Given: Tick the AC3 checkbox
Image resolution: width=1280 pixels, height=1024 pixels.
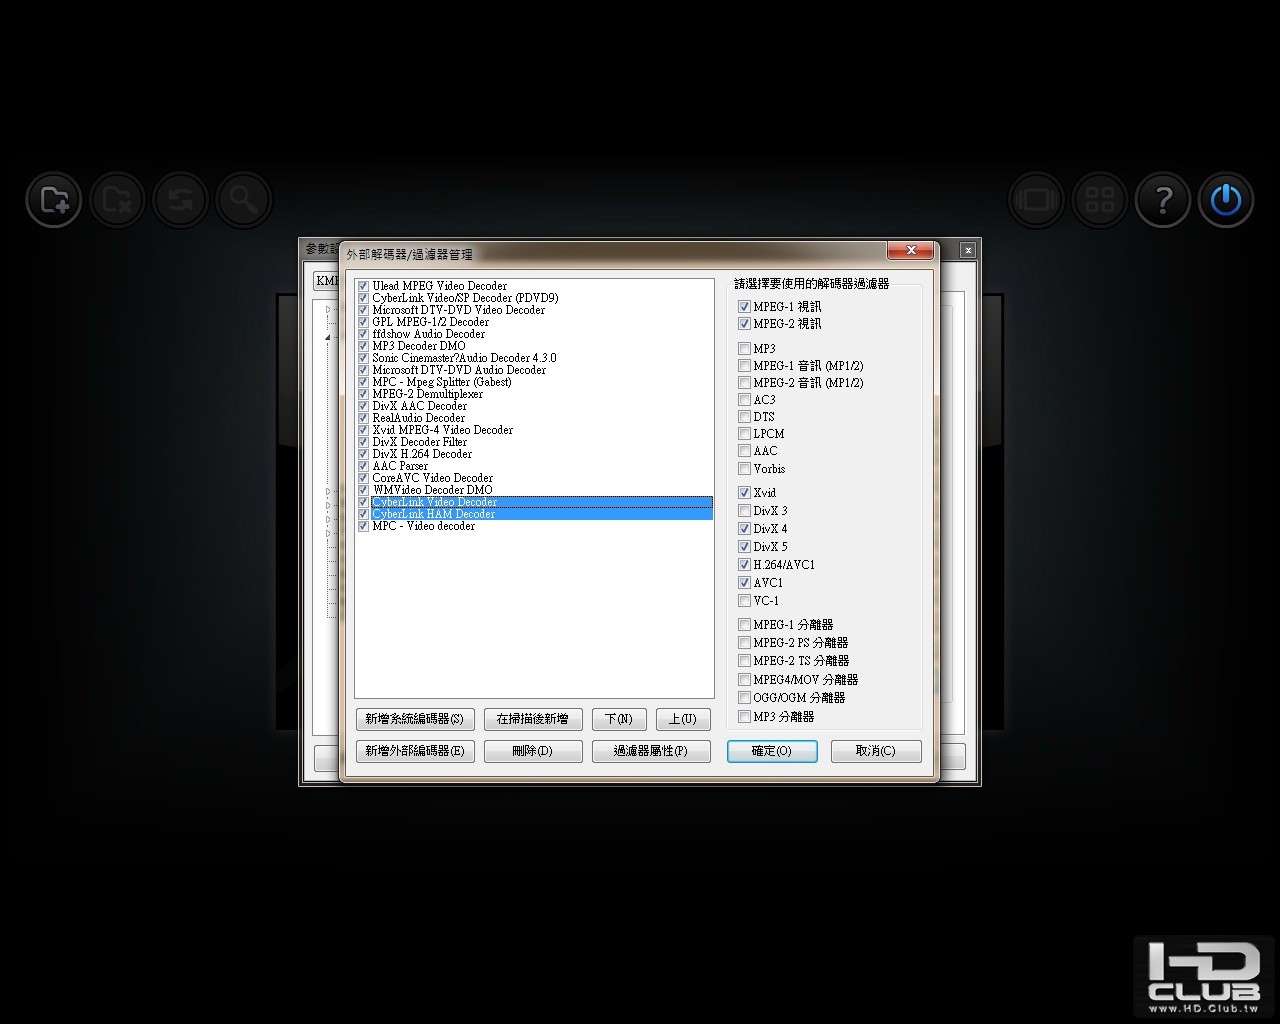Looking at the screenshot, I should coord(744,400).
